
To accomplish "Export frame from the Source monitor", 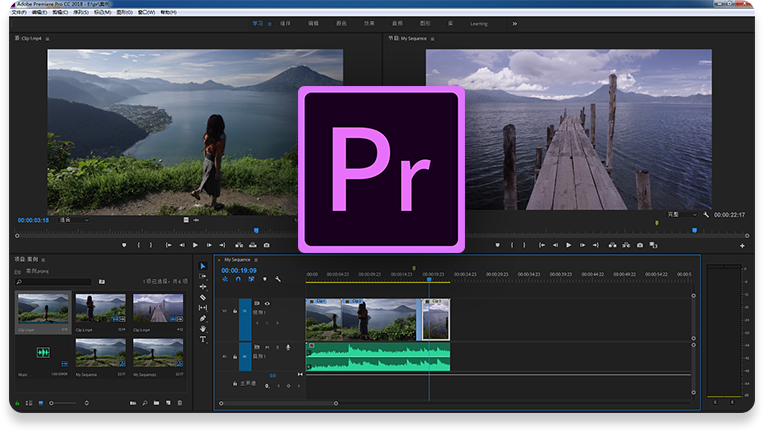I will 267,245.
